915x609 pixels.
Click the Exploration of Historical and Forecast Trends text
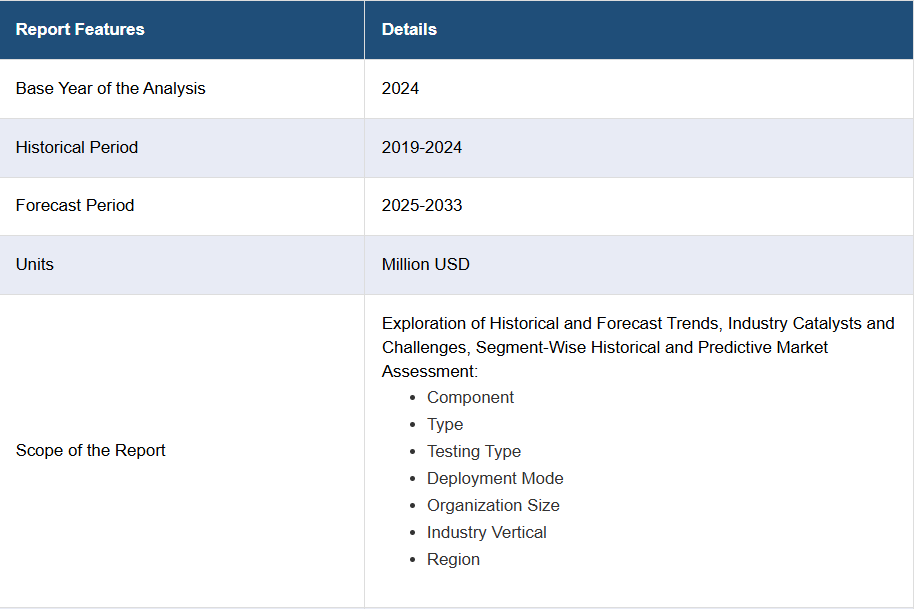coord(551,323)
